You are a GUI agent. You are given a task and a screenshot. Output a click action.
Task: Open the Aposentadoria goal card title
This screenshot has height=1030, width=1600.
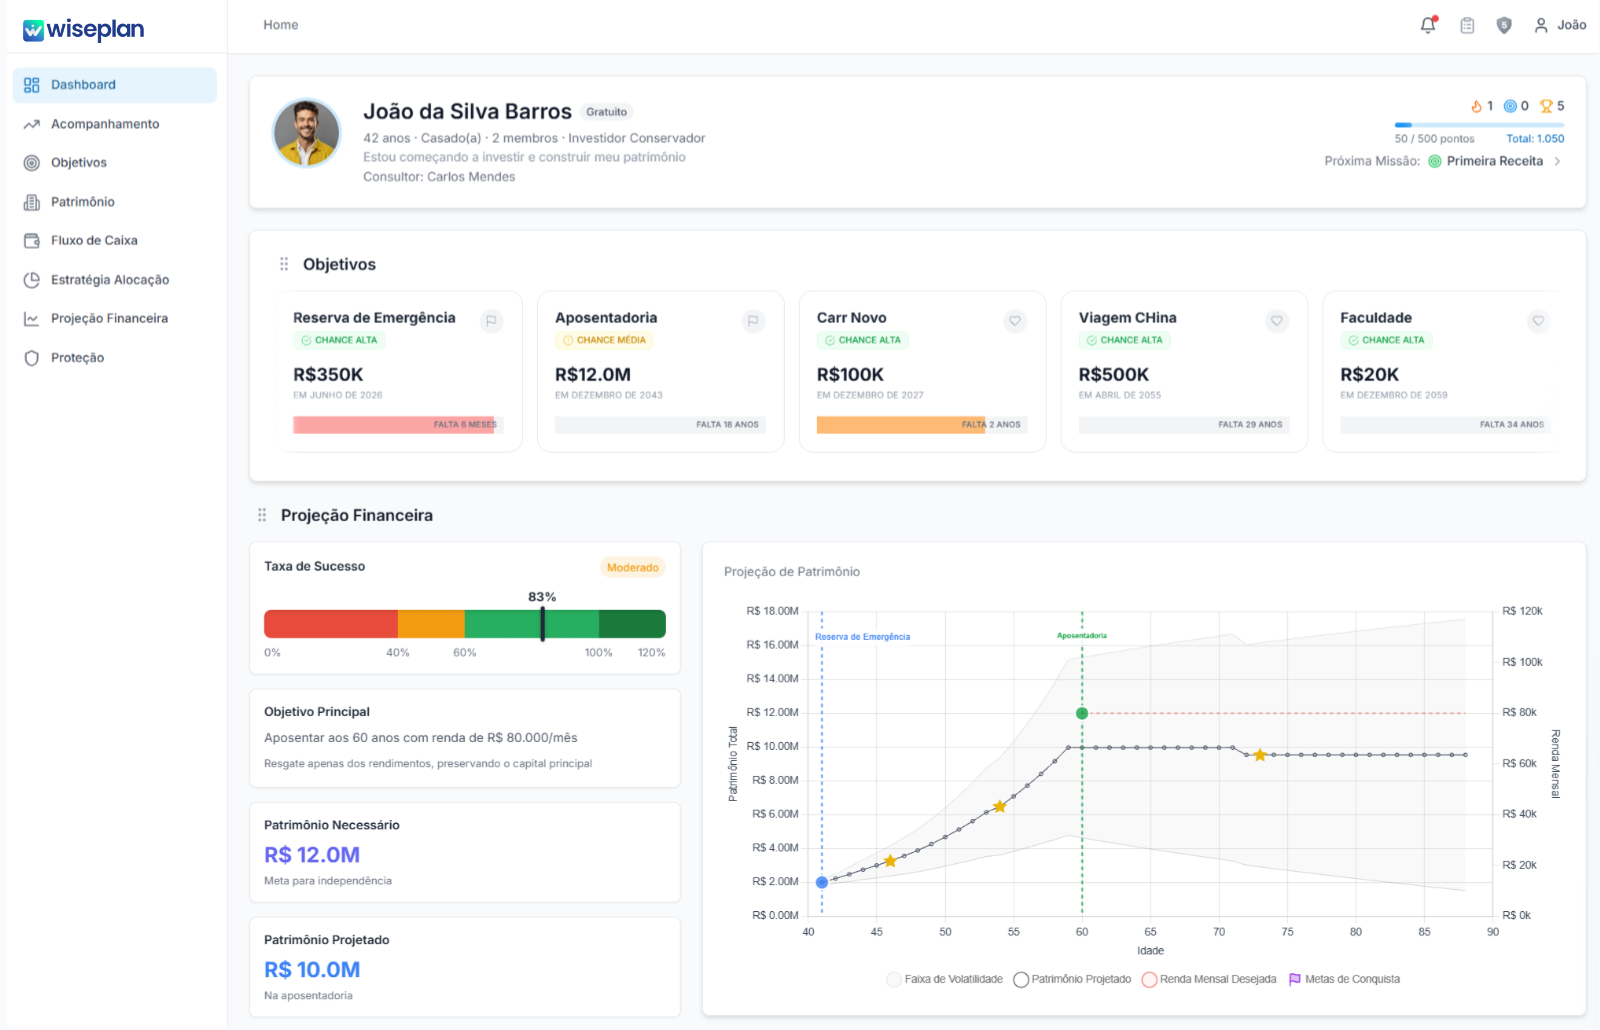pos(606,318)
